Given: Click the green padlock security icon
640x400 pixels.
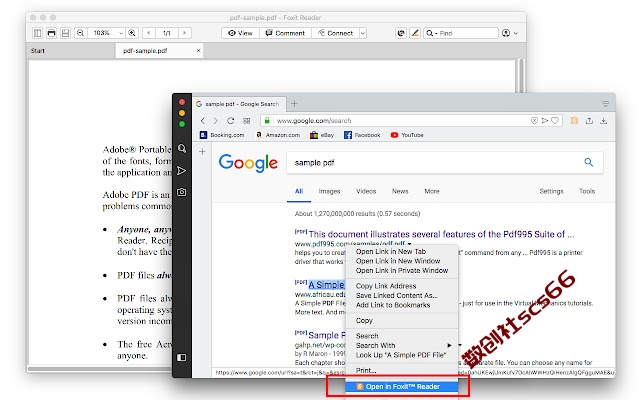Looking at the screenshot, I should tap(267, 120).
